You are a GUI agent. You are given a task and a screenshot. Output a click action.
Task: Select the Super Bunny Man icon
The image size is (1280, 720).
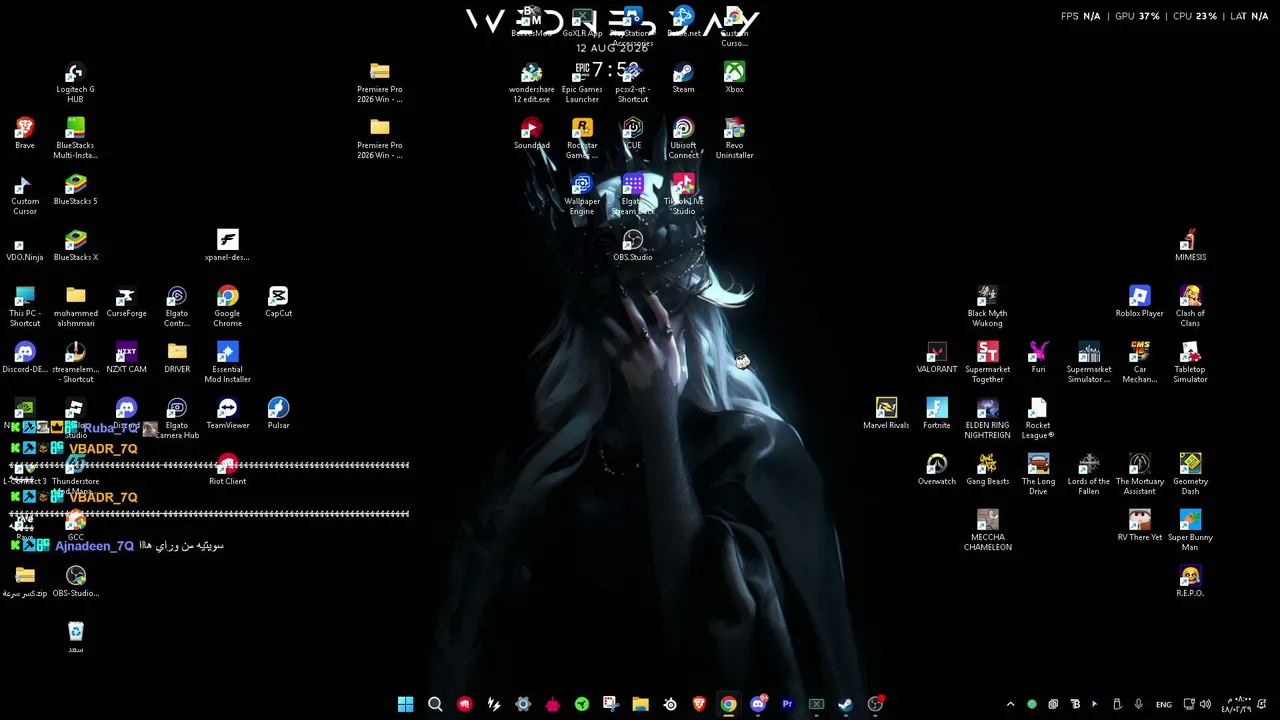coord(1190,531)
